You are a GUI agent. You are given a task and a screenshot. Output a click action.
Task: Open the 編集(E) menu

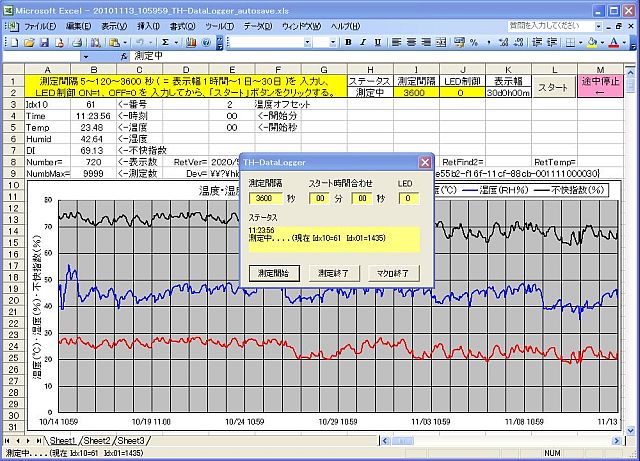click(78, 27)
